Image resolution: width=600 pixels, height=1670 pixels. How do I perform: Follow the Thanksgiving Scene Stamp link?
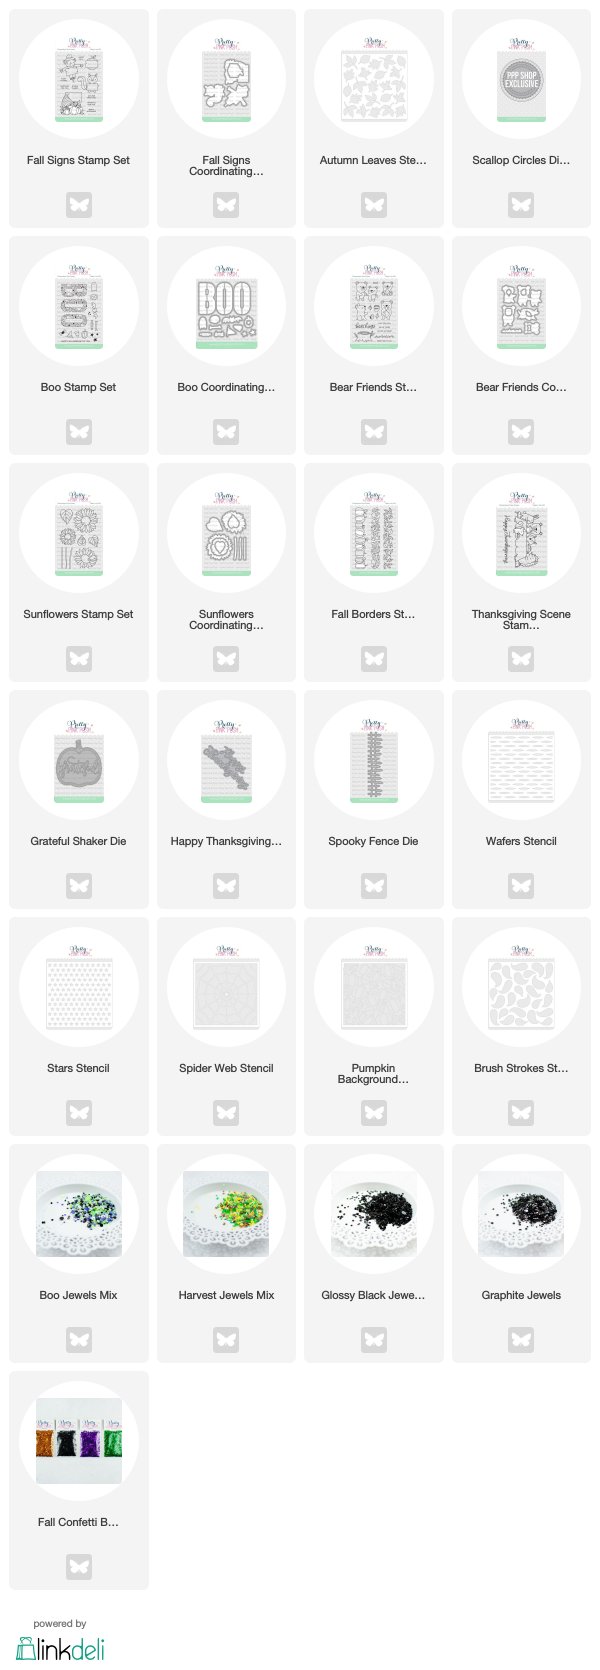(521, 620)
